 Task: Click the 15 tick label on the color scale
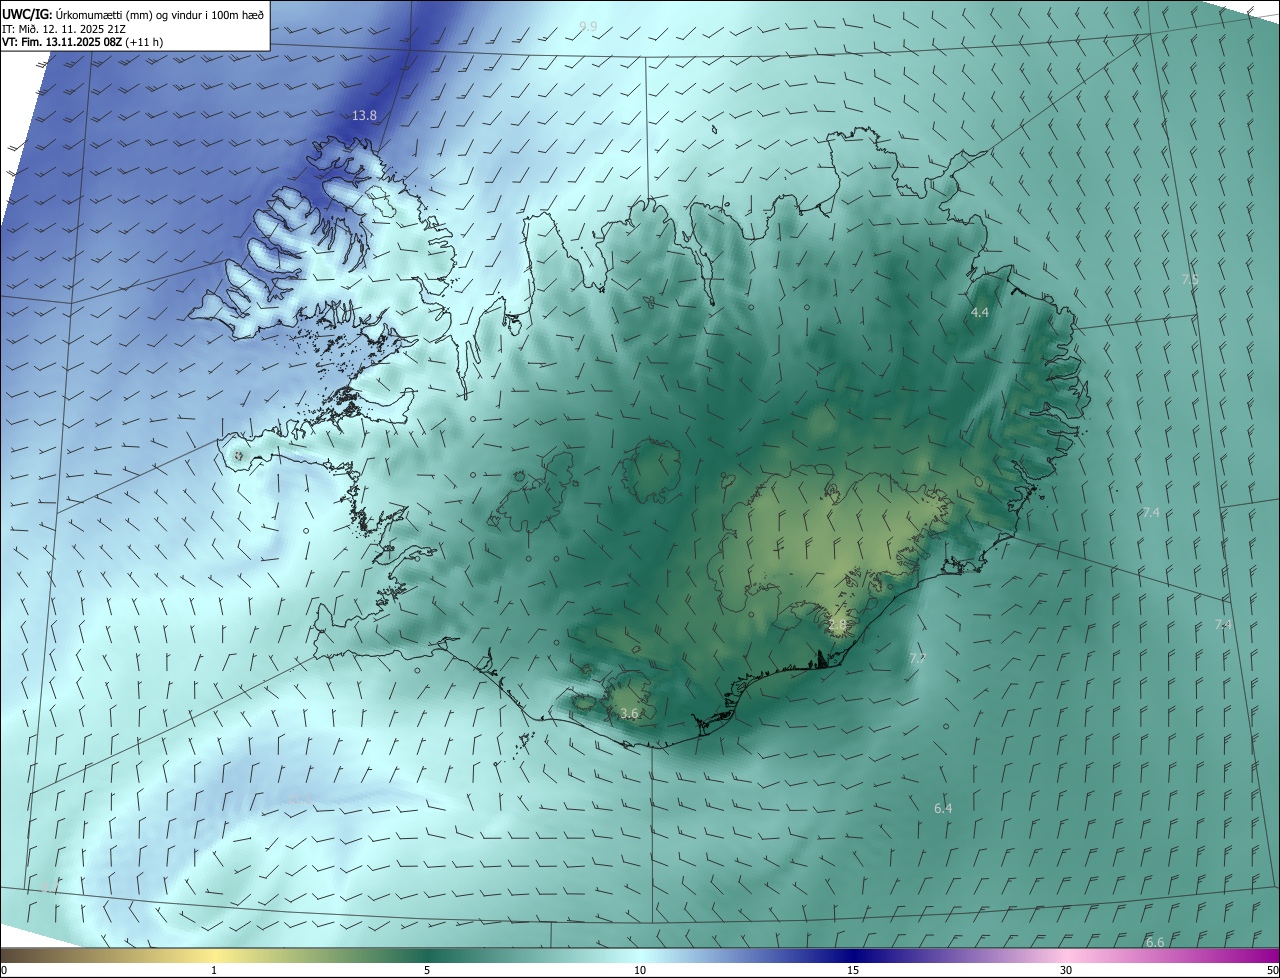pyautogui.click(x=853, y=970)
